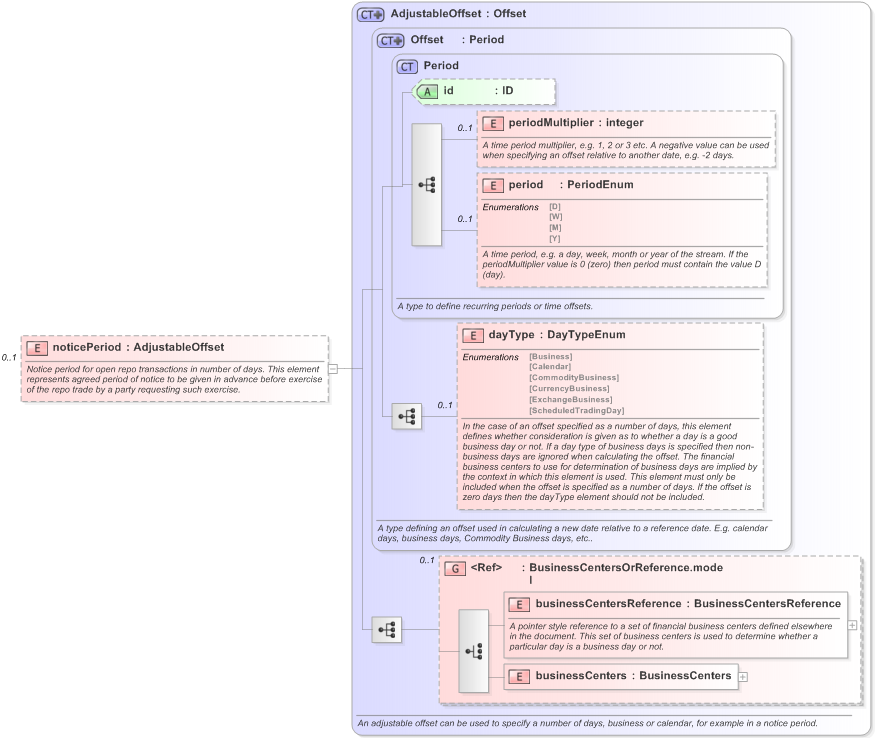Select businessCenters : BusinessCenters label
Screen dimensions: 875x738
[x=633, y=675]
